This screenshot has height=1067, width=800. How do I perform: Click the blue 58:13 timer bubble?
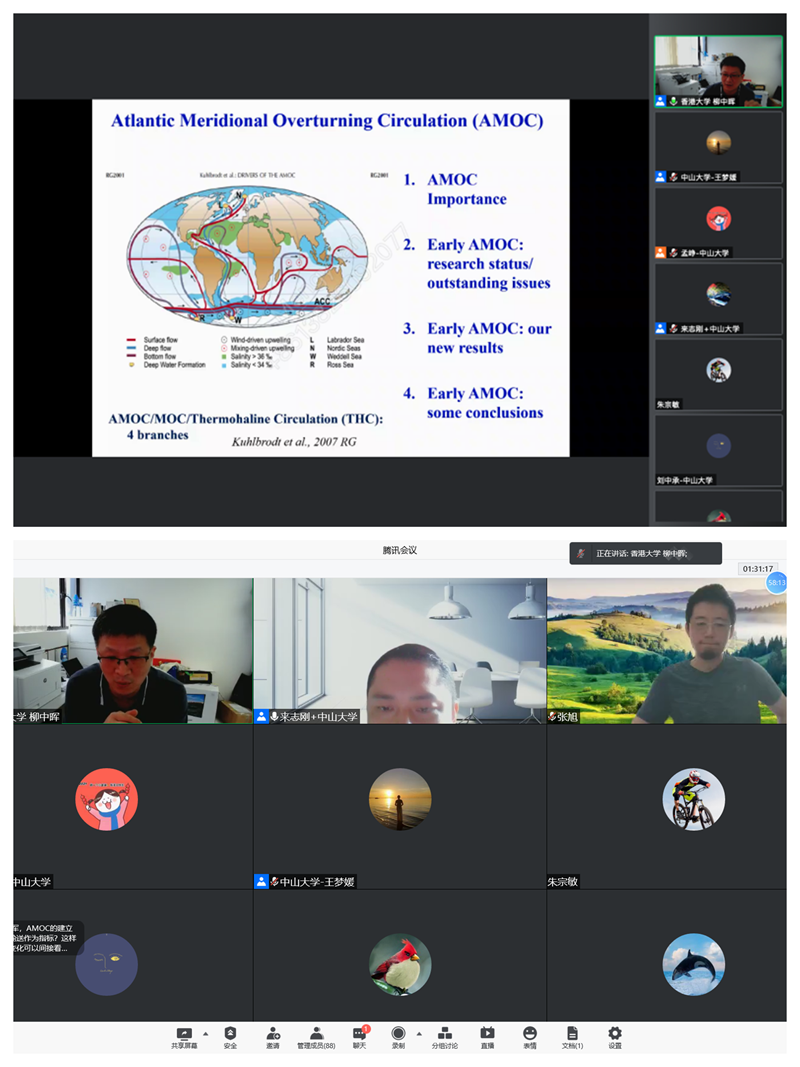[776, 582]
